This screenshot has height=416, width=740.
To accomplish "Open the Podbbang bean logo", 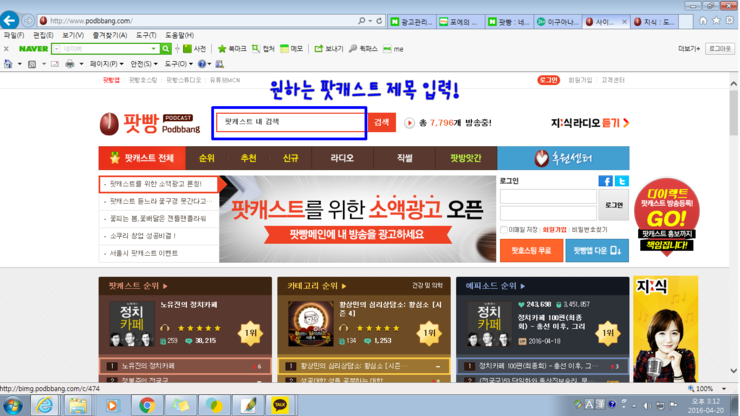I will click(109, 124).
